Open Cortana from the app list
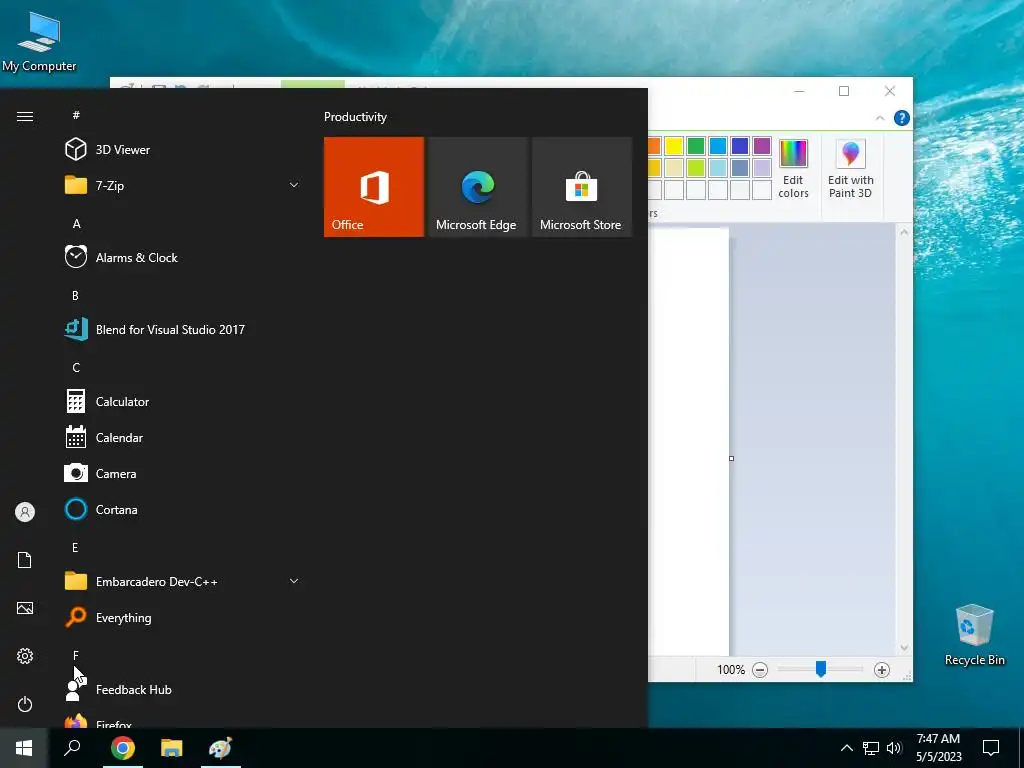The image size is (1024, 768). (x=183, y=509)
